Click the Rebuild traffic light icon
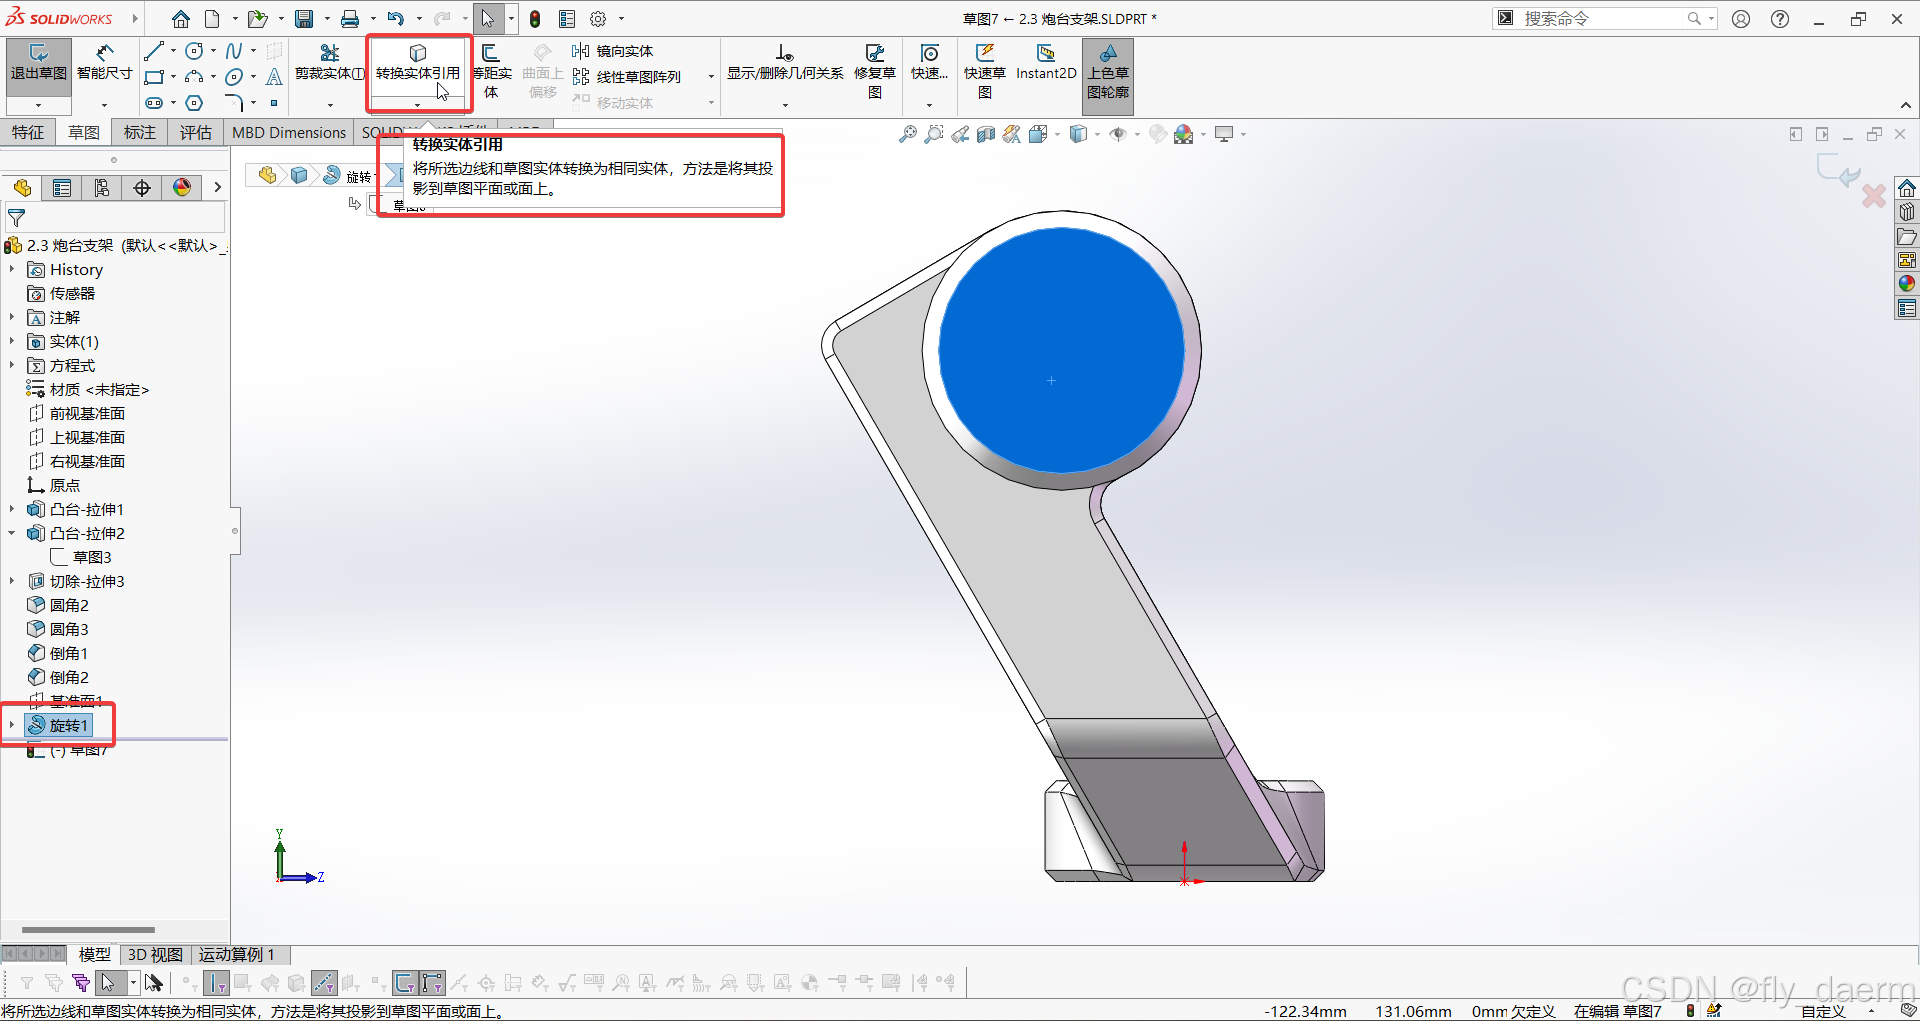 (535, 18)
